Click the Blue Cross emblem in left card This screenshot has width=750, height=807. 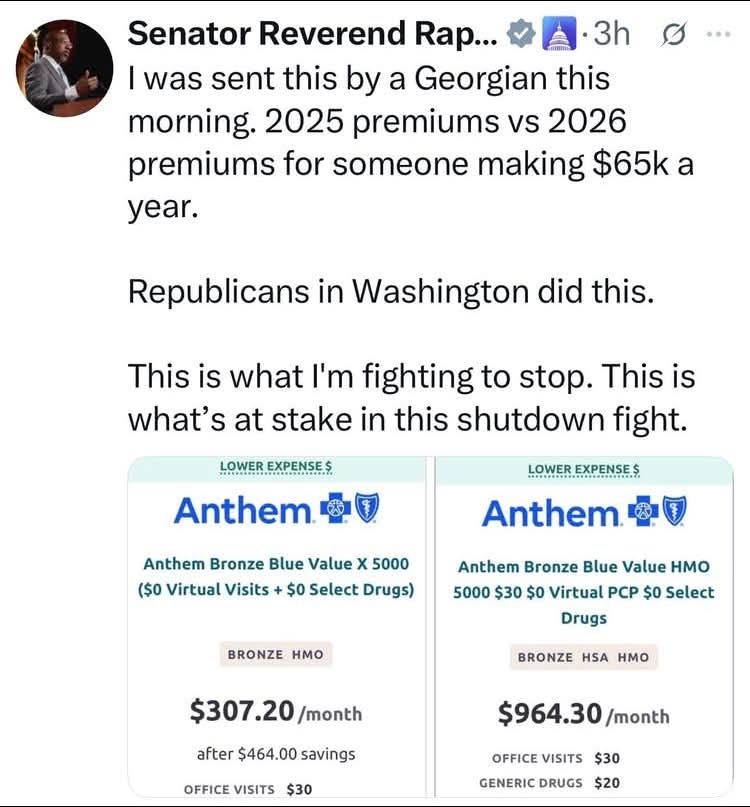click(x=335, y=510)
